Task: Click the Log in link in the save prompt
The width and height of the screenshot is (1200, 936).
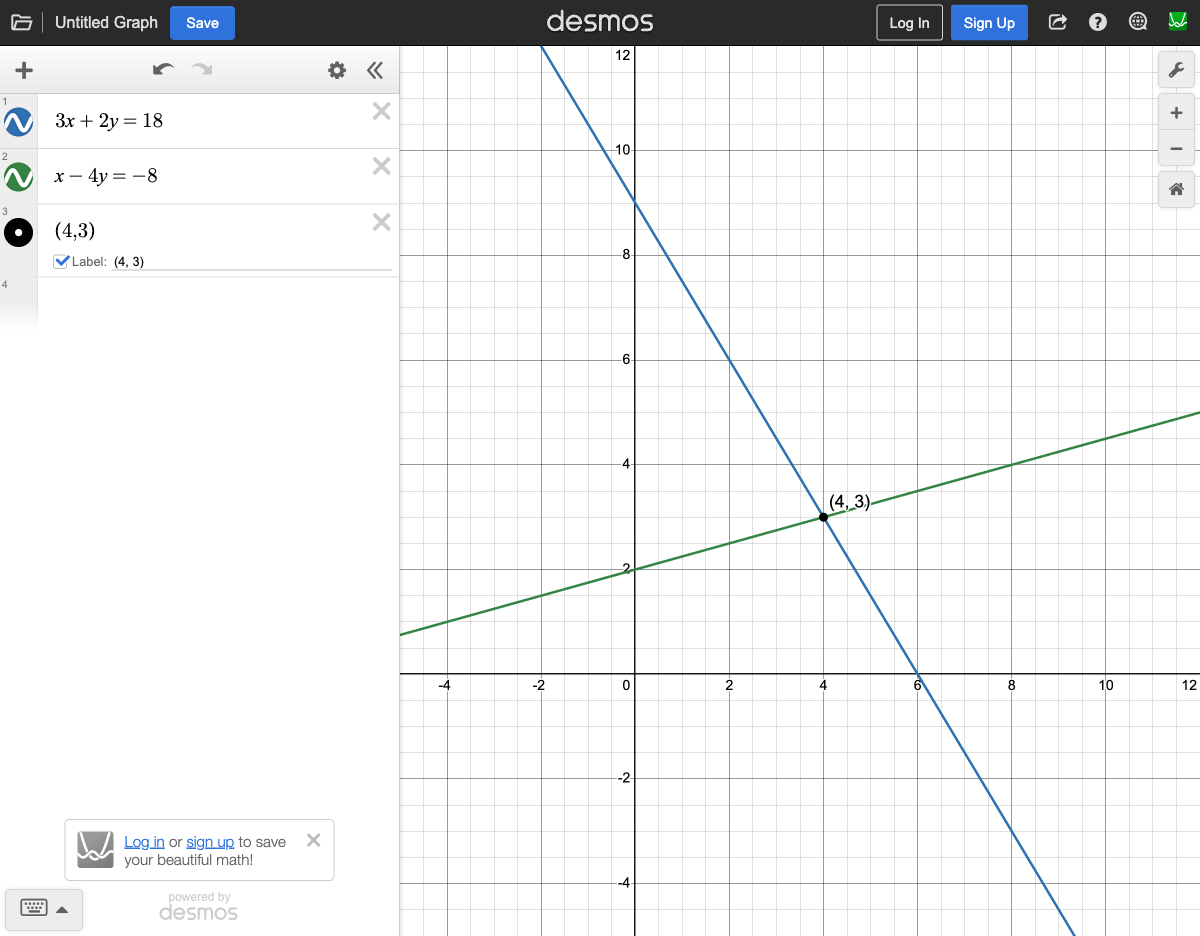Action: tap(144, 842)
